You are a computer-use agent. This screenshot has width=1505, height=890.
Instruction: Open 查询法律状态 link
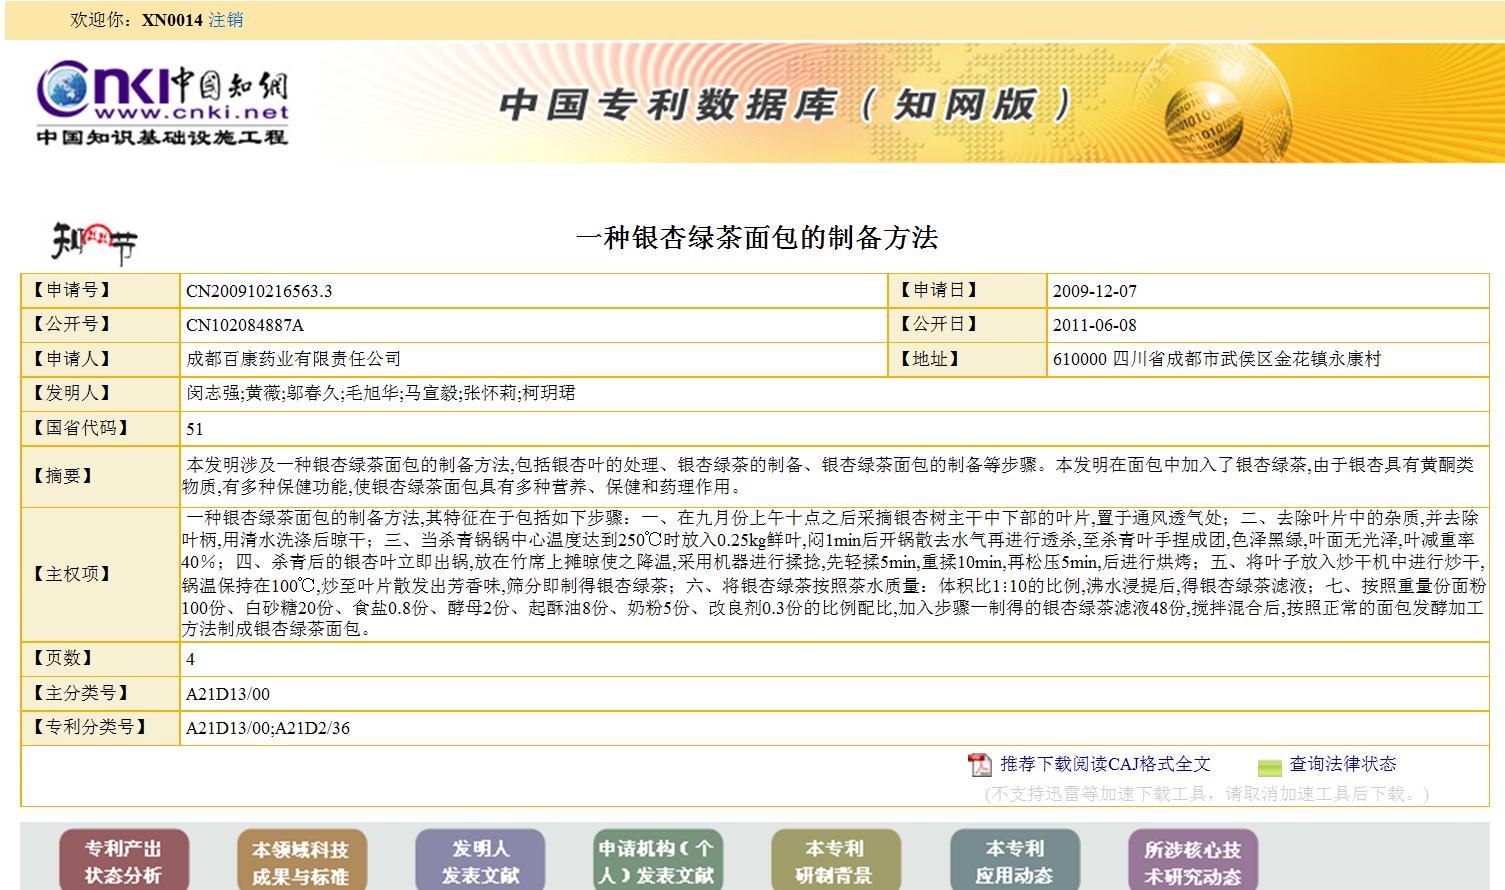(x=1342, y=764)
